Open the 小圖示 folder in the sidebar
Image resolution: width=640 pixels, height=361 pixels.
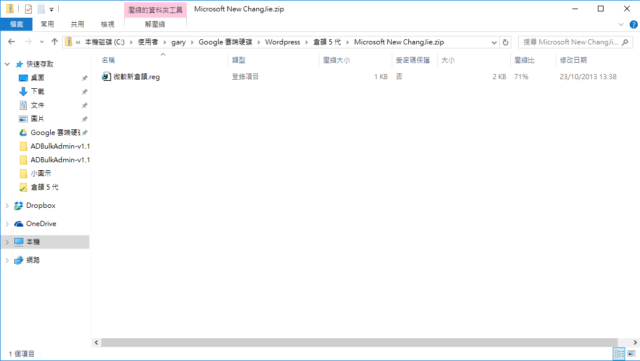click(41, 173)
